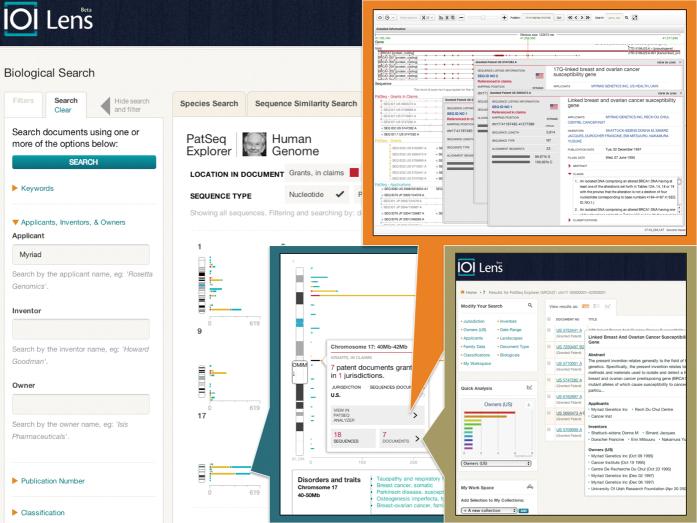
Task: Click the Clear link under Search
Action: coord(65,111)
